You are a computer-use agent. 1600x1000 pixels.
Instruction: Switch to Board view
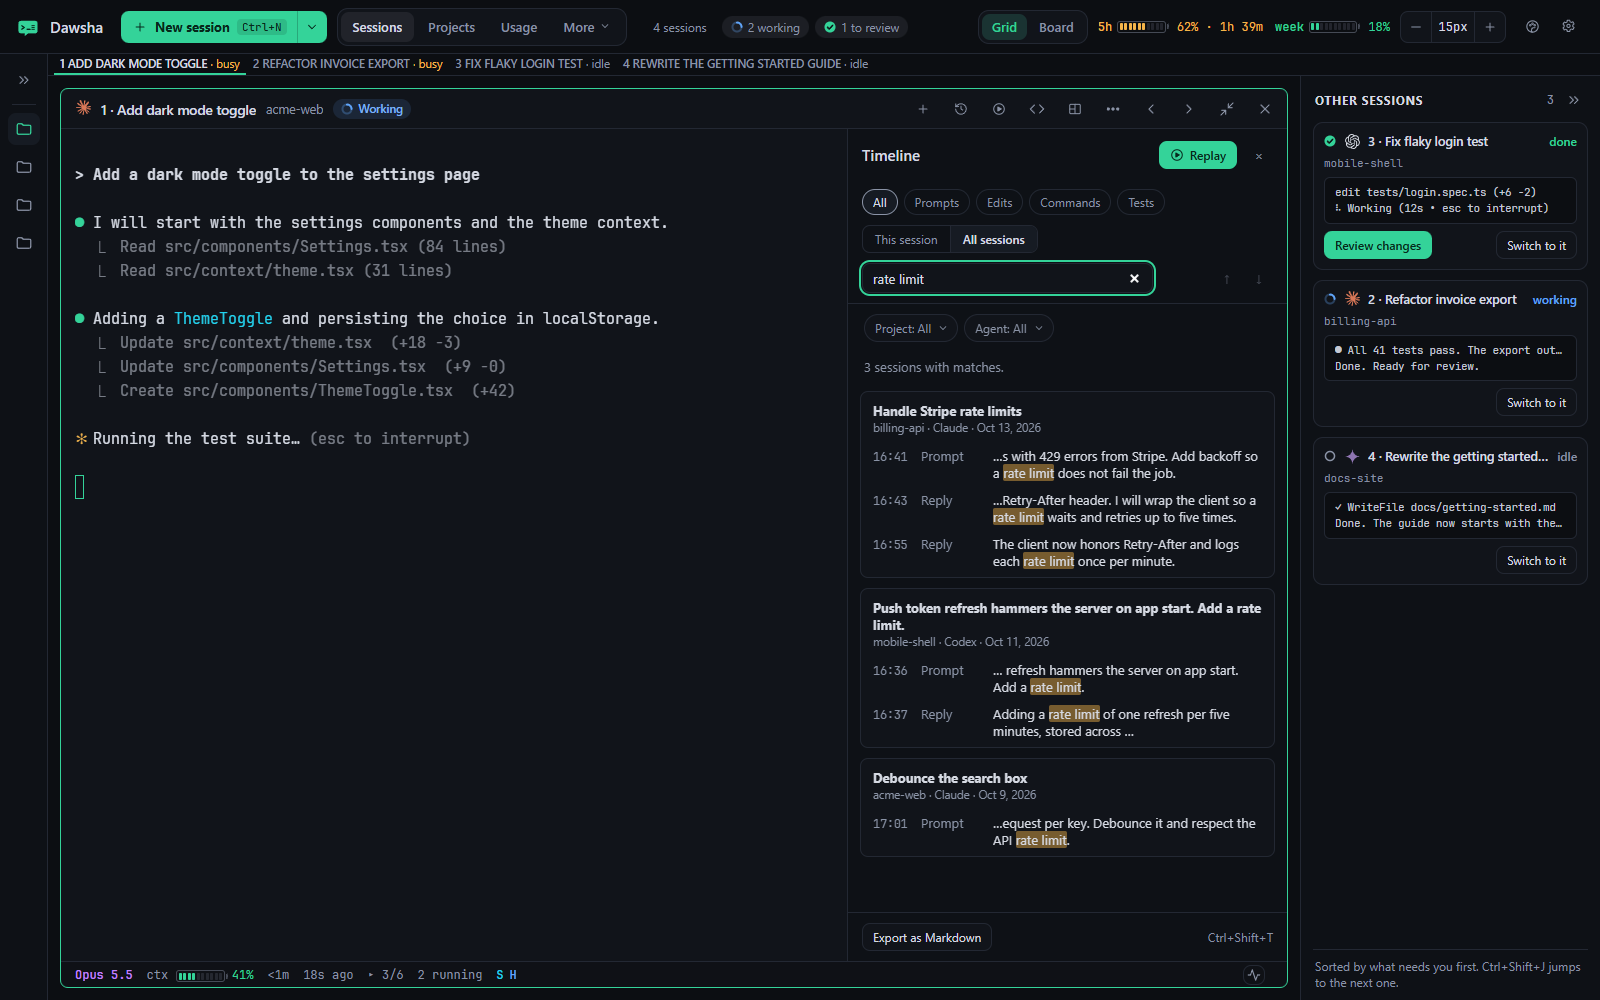[x=1056, y=27]
